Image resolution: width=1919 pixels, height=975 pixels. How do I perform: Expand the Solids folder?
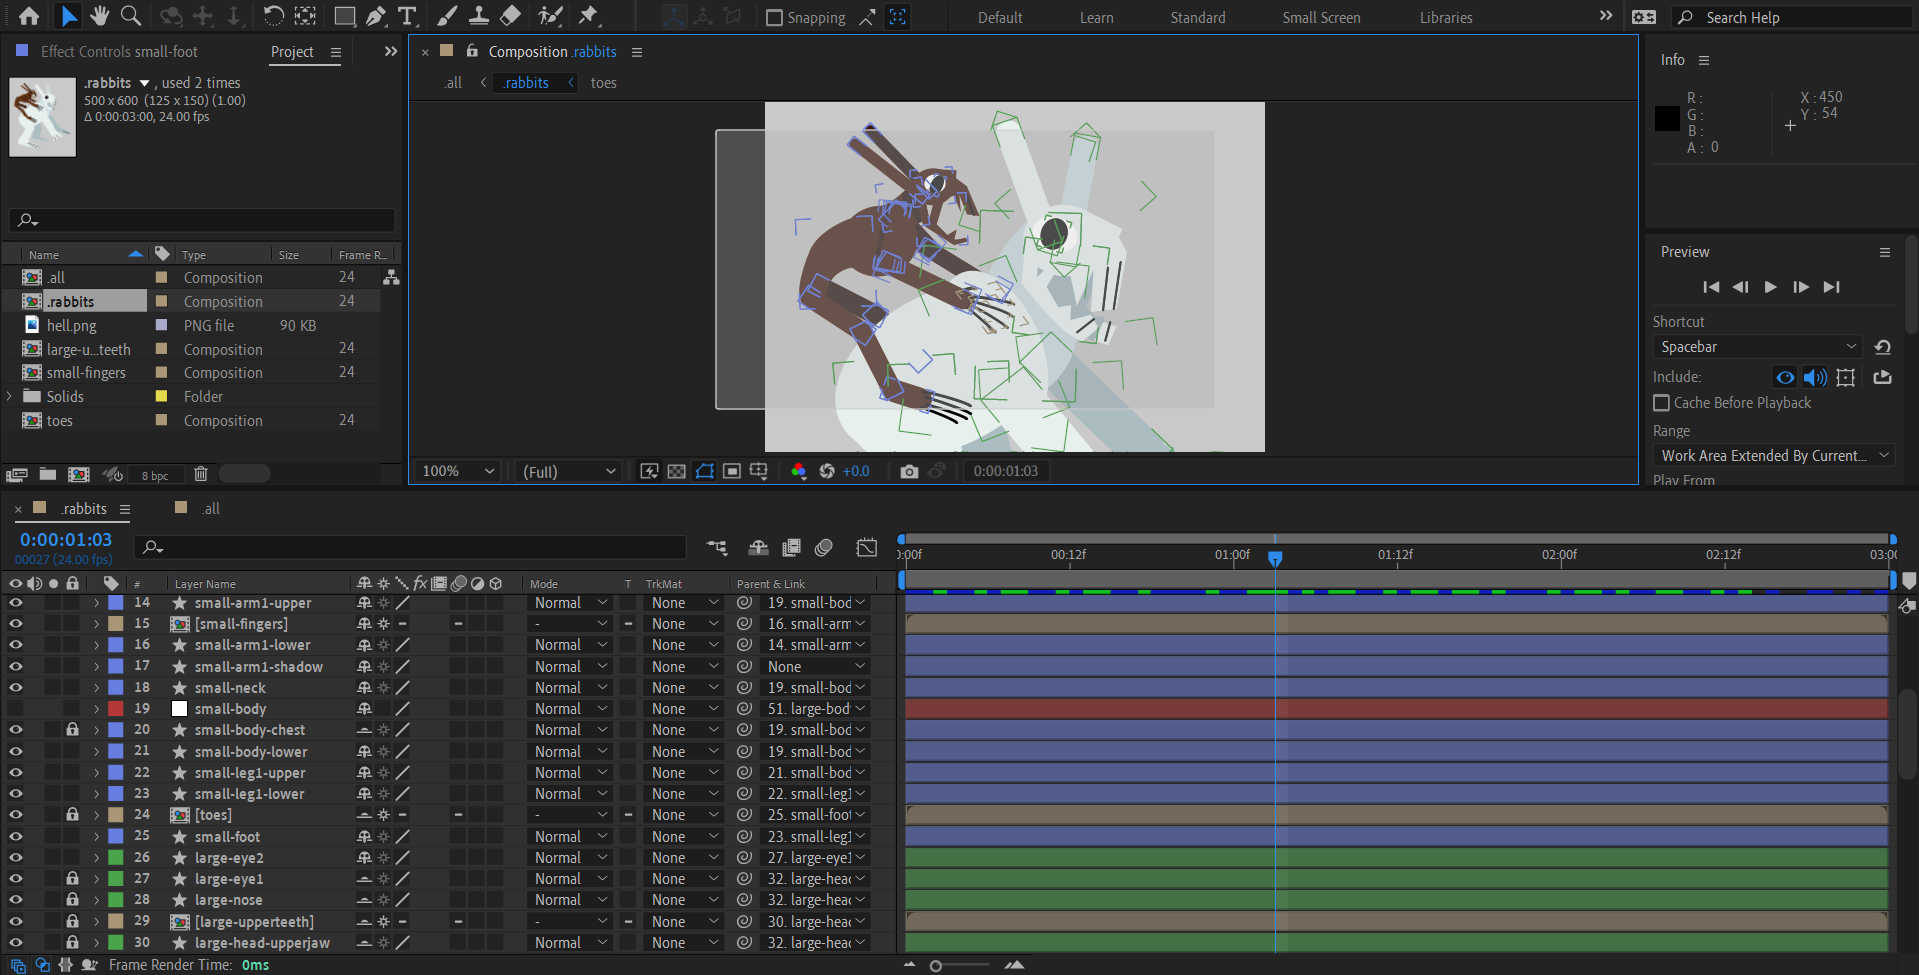[10, 397]
